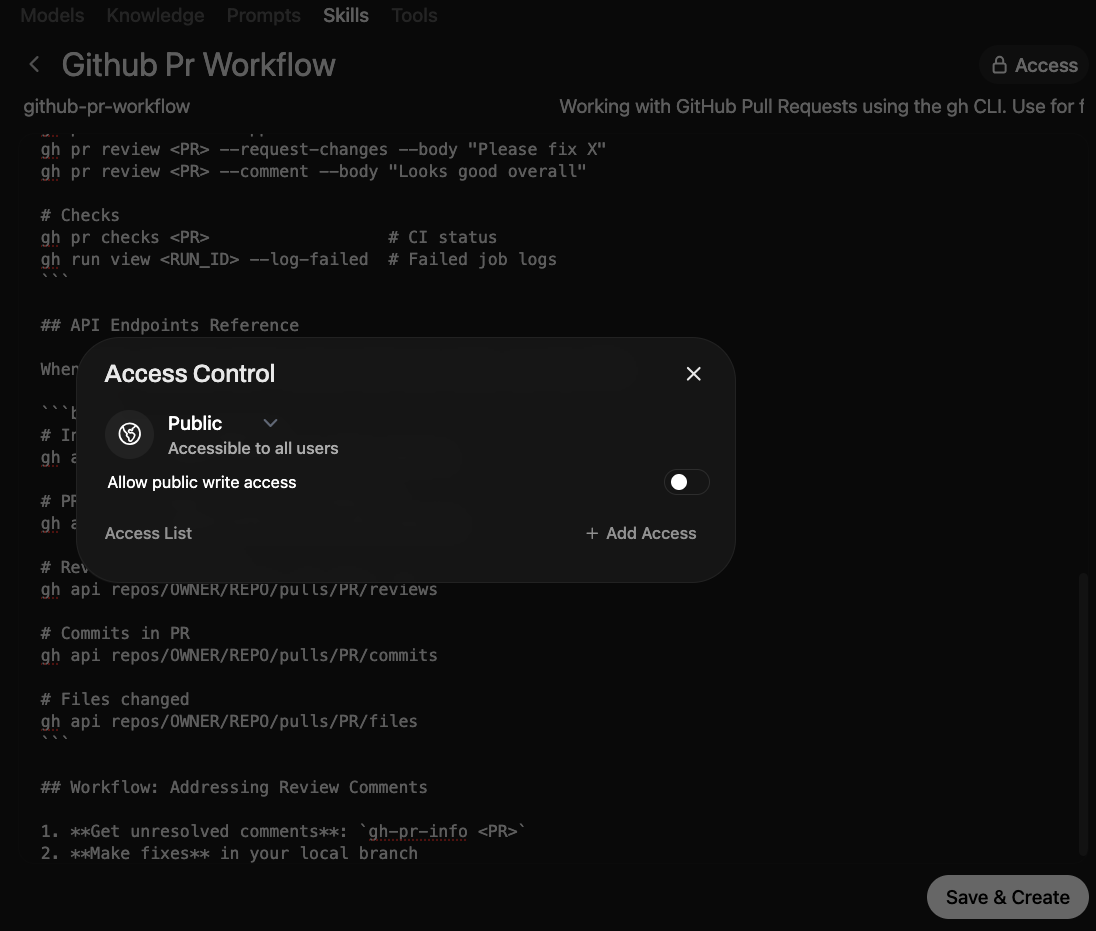Switch to the Tools tab
The height and width of the screenshot is (931, 1096).
pos(414,15)
